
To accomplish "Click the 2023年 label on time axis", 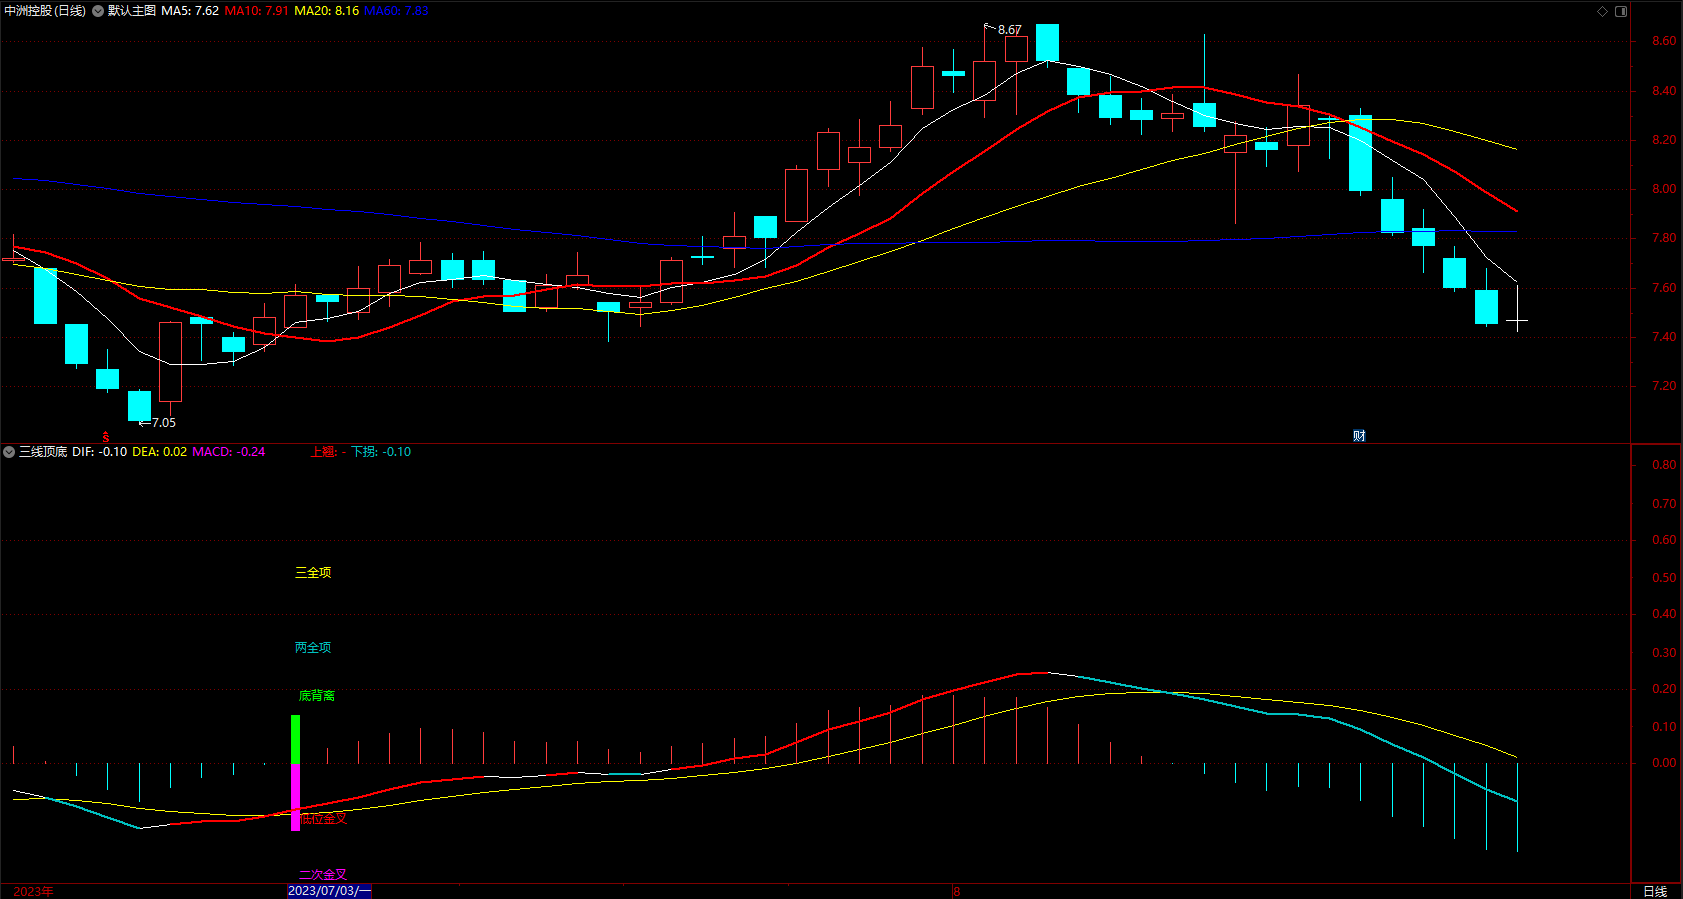I will click(x=33, y=891).
